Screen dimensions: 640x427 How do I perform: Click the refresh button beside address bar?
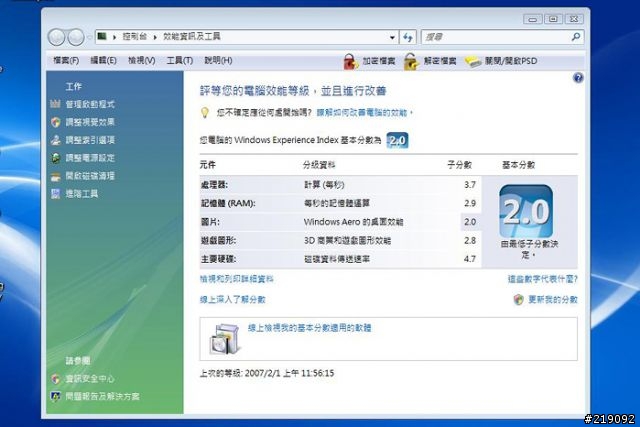[x=408, y=37]
